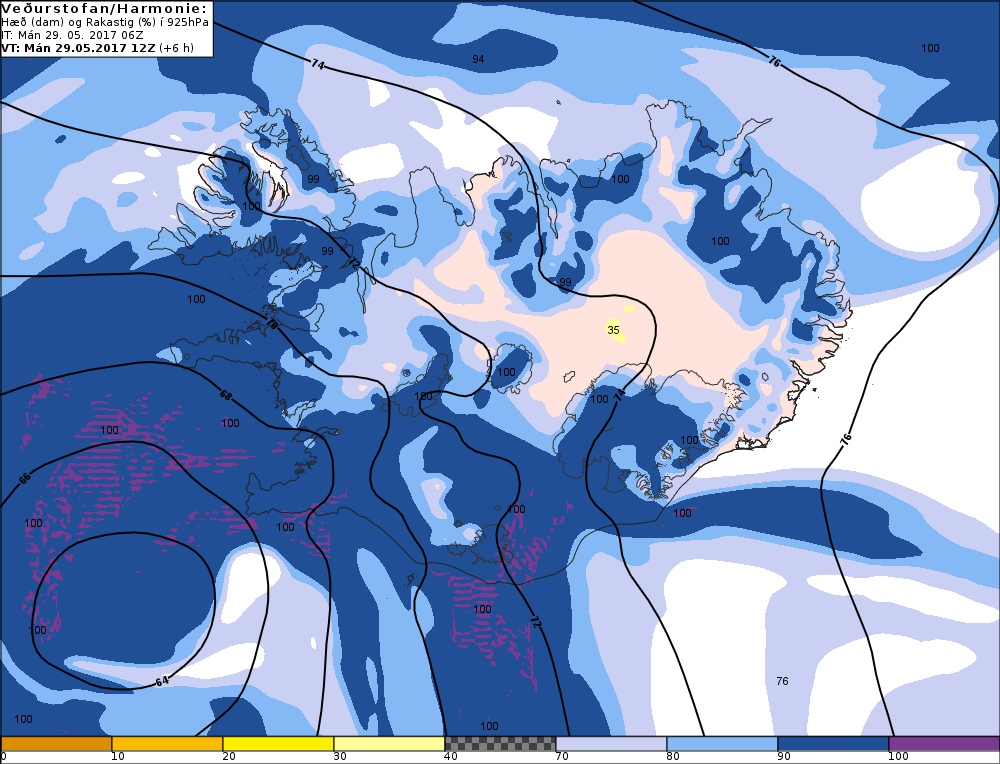Click the bright yellow 20–30 legend swatch

278,744
